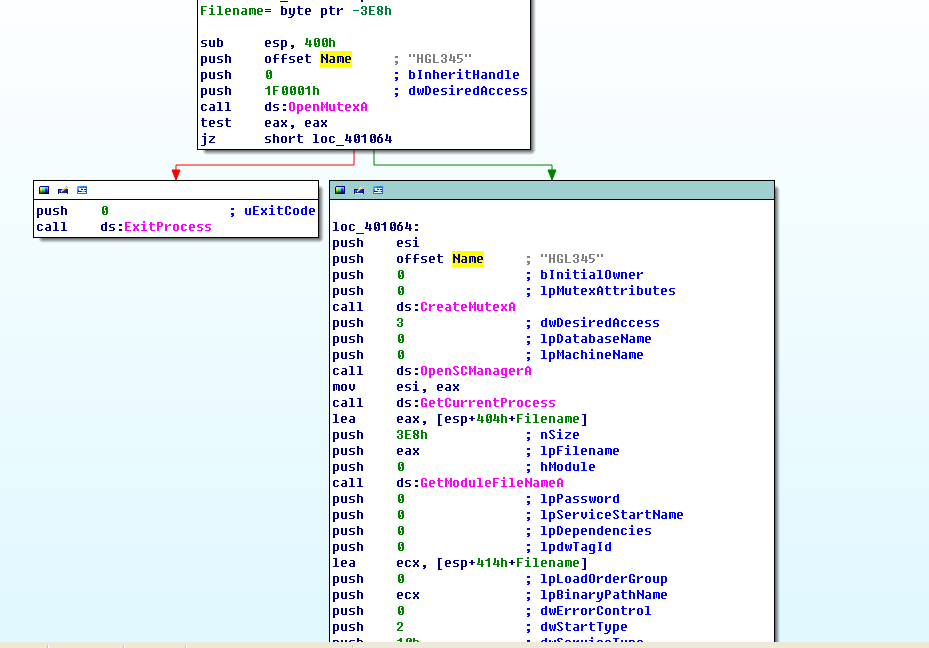
Task: Click the red false-branch arrow head
Action: [176, 174]
